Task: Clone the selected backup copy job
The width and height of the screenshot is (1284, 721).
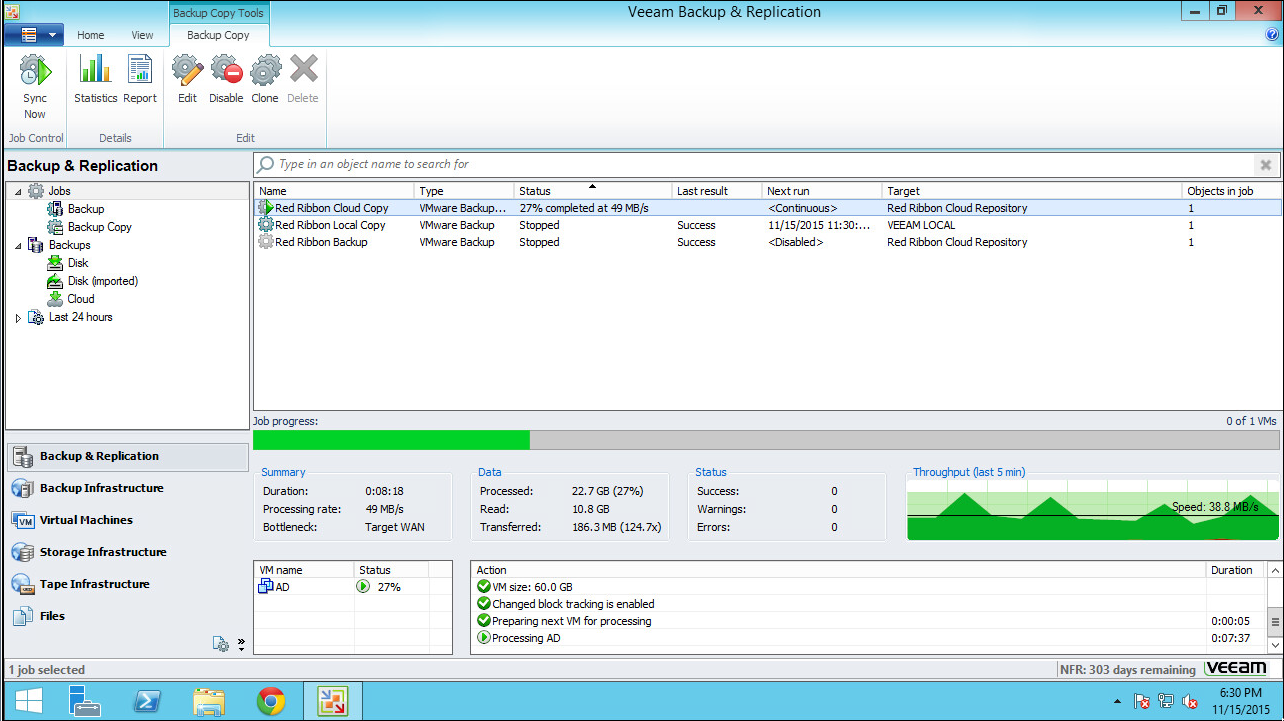Action: (x=265, y=80)
